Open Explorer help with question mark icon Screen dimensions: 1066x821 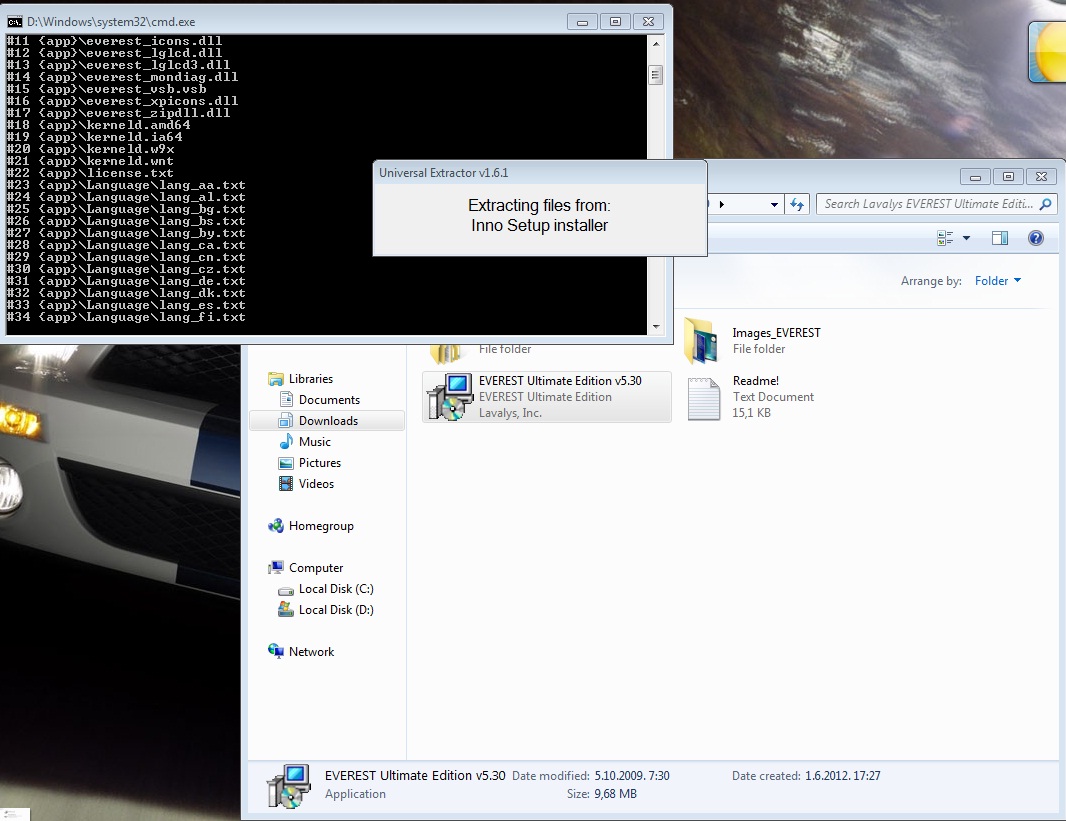point(1035,238)
